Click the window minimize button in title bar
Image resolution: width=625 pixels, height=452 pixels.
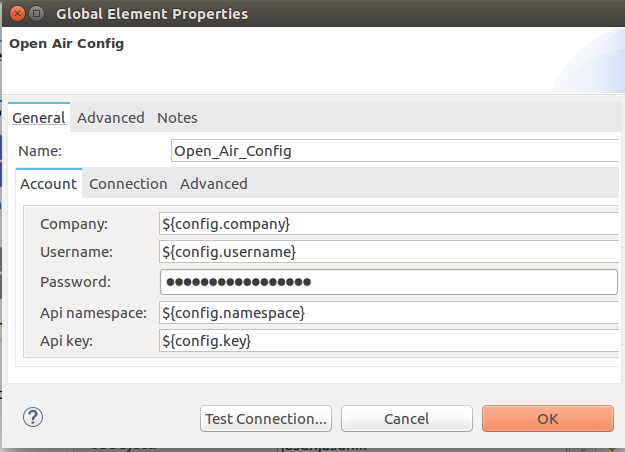[37, 14]
